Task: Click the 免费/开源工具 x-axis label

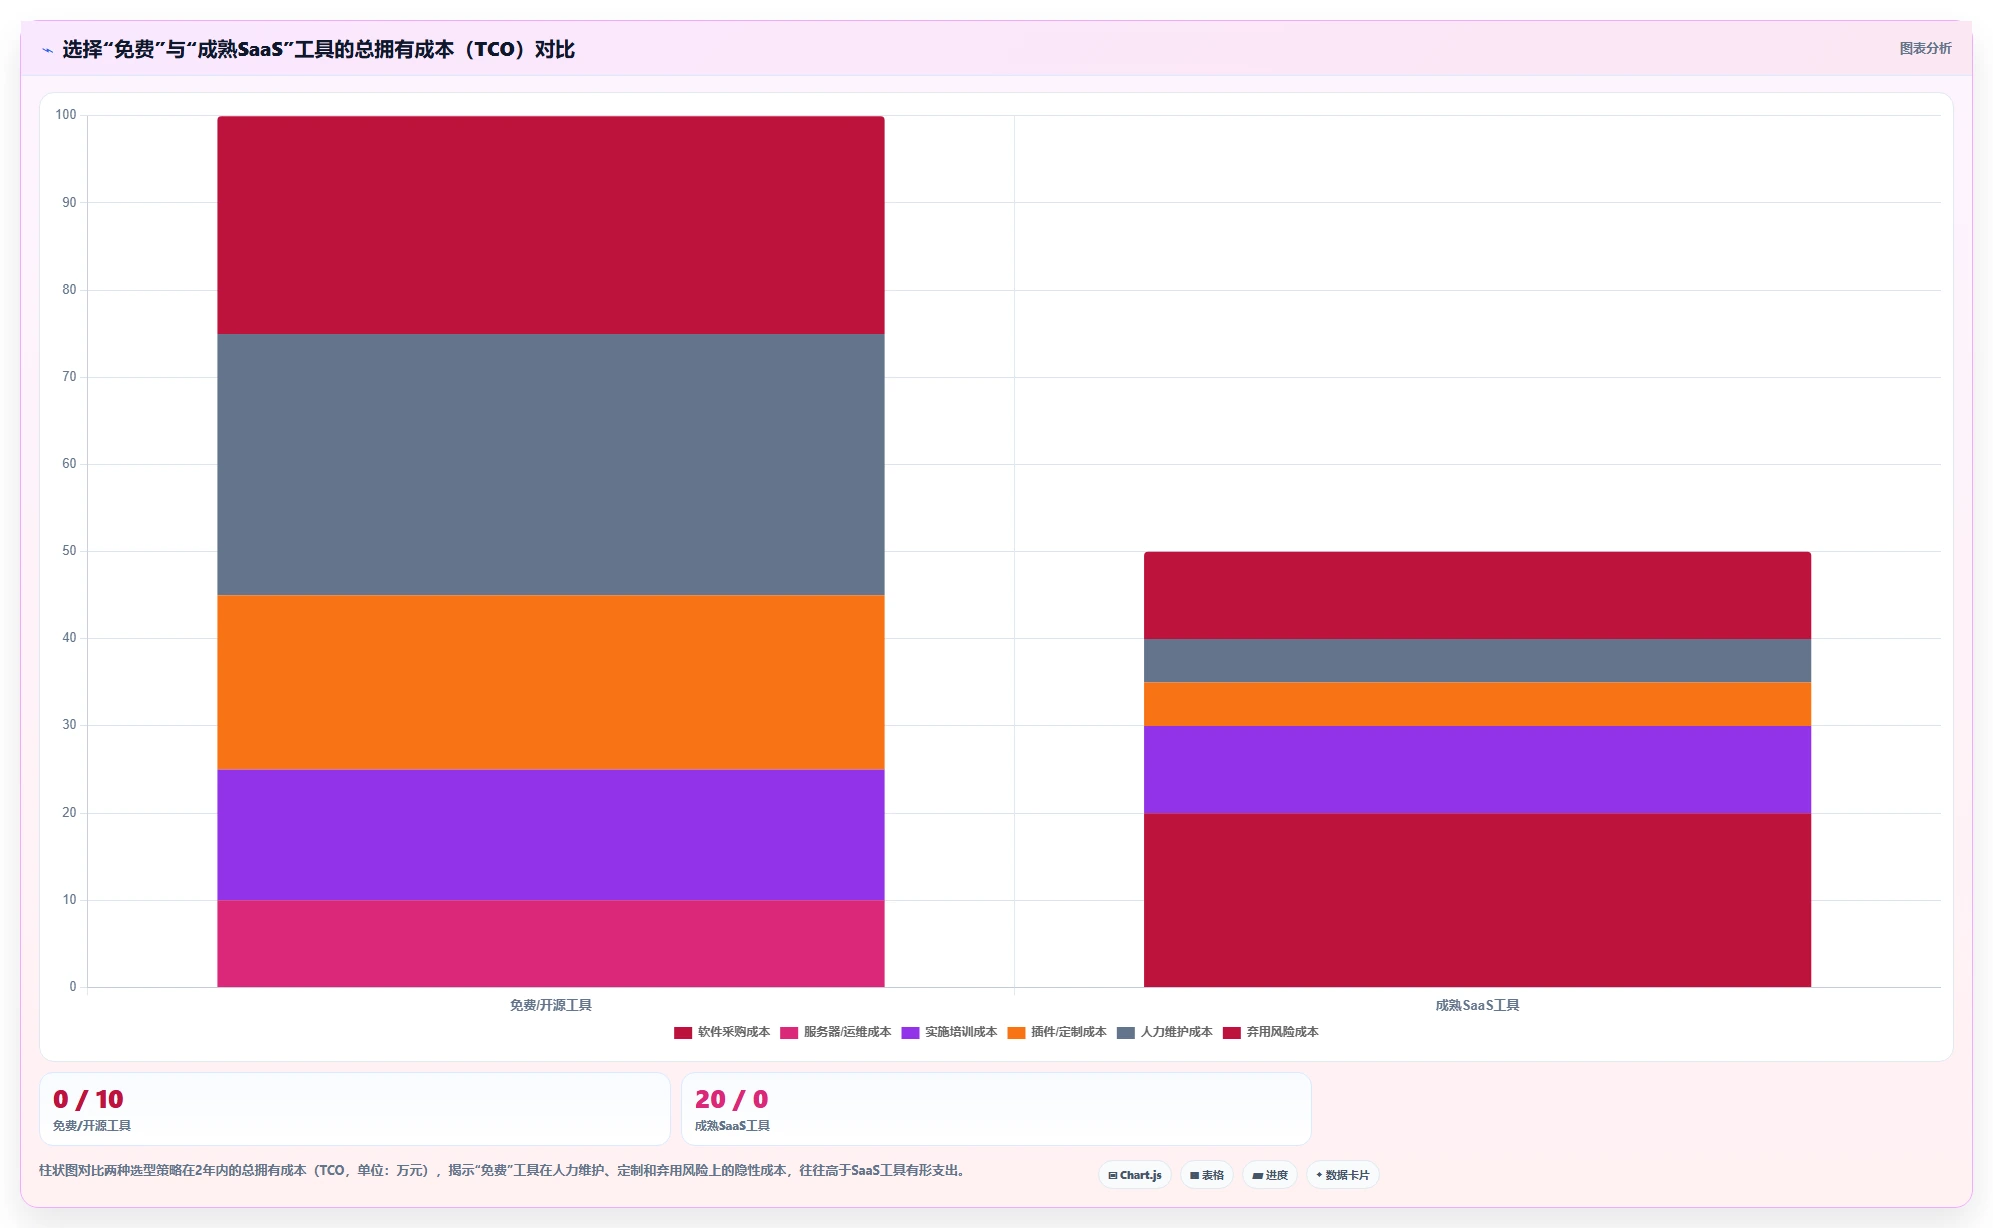Action: (551, 1005)
